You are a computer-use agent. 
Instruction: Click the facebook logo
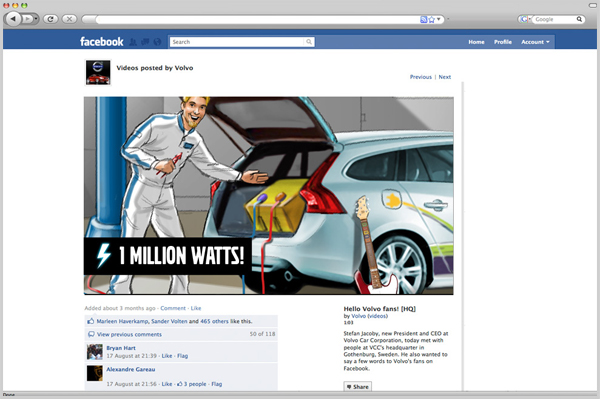pos(101,41)
